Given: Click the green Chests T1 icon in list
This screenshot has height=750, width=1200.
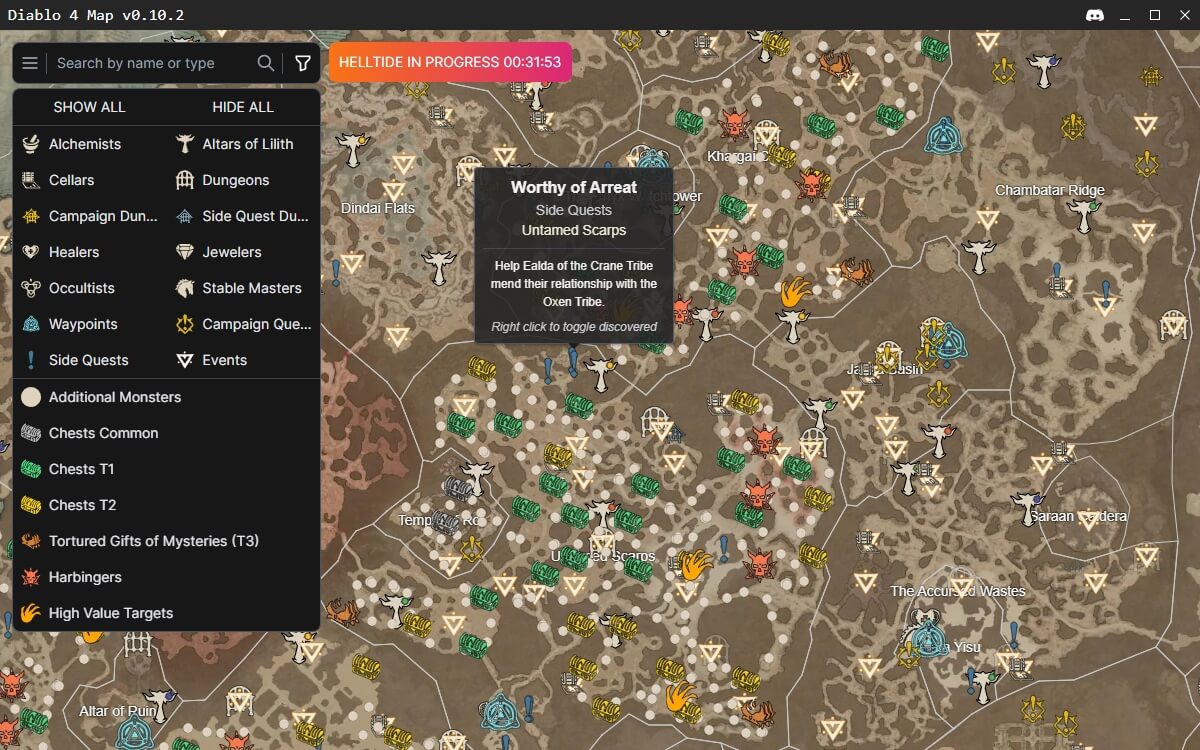Looking at the screenshot, I should tap(31, 469).
